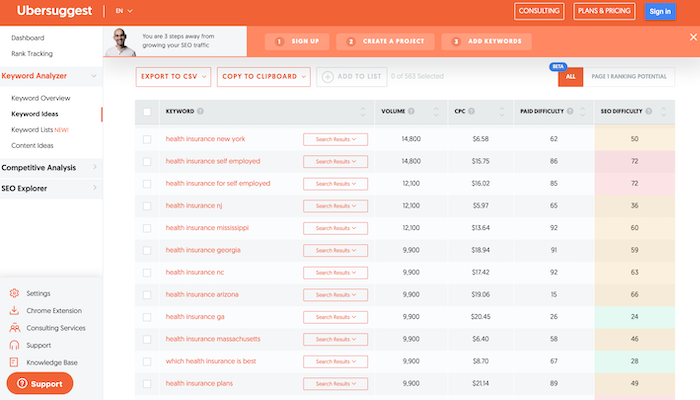Click the CPC column info icon
Screen dimensions: 700x400
click(x=471, y=111)
